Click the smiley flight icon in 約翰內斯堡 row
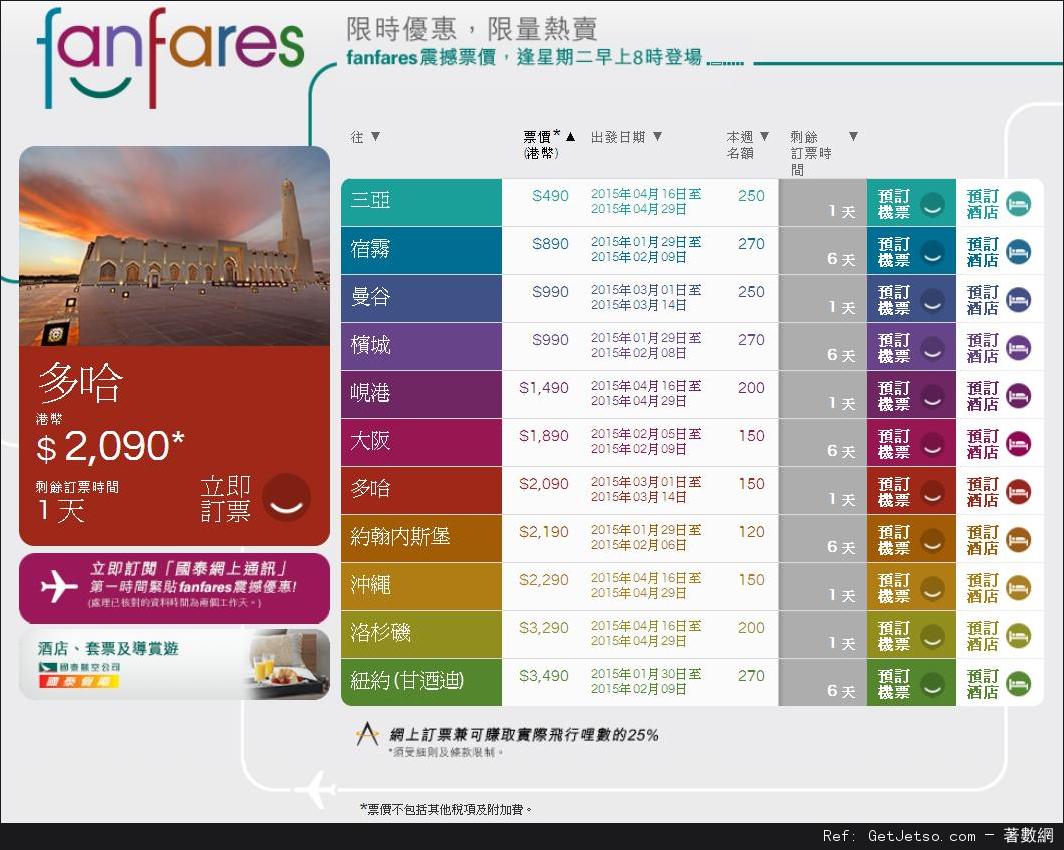Image resolution: width=1064 pixels, height=850 pixels. tap(932, 541)
